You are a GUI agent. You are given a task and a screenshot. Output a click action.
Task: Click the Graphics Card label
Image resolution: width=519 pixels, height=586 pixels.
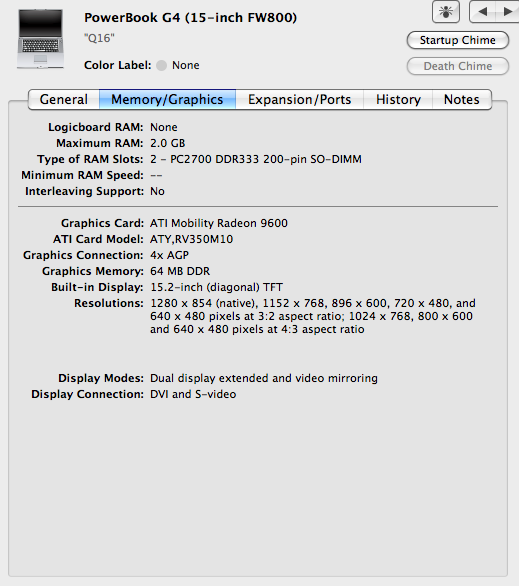(102, 223)
